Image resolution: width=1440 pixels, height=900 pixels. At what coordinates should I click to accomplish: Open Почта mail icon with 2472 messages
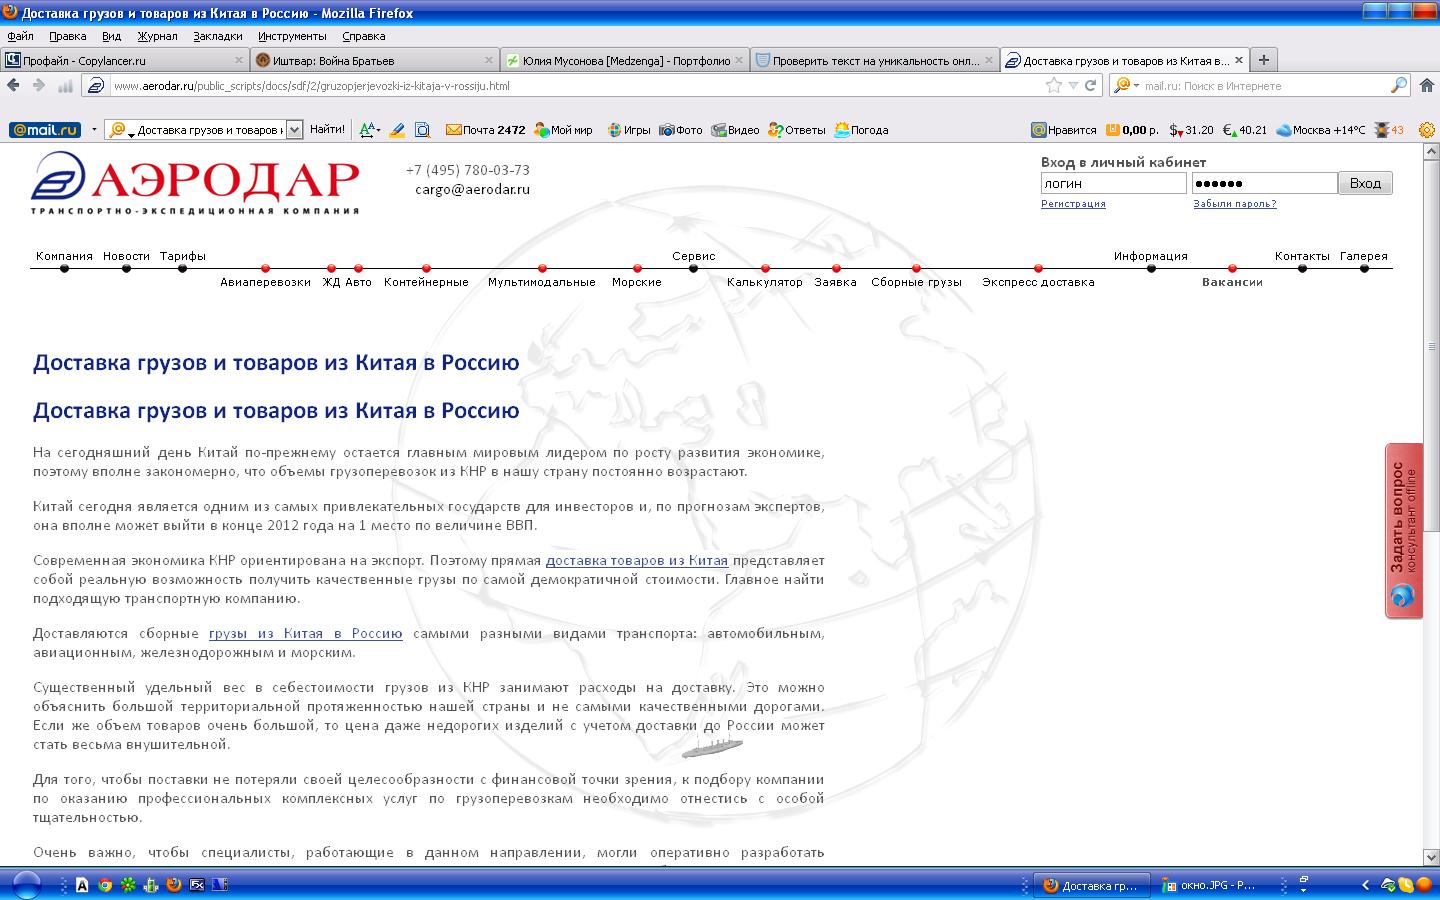(485, 130)
